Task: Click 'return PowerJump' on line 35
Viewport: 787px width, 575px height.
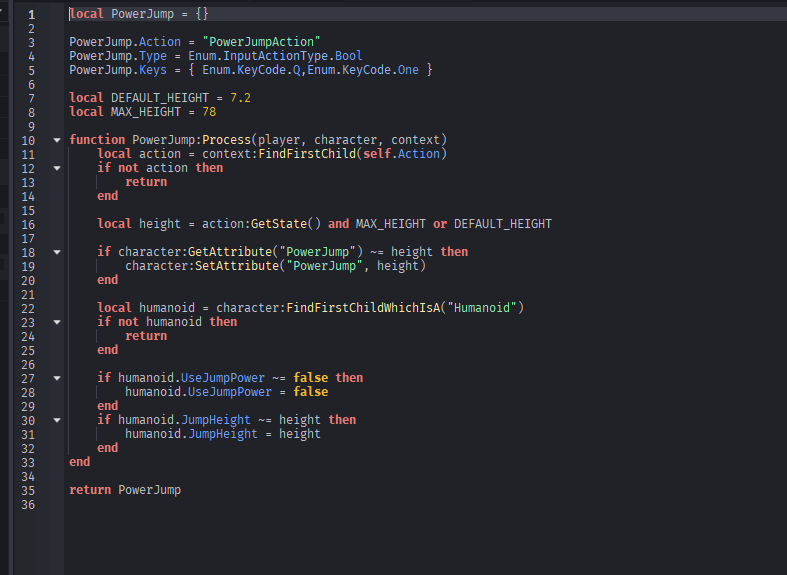Action: [125, 490]
